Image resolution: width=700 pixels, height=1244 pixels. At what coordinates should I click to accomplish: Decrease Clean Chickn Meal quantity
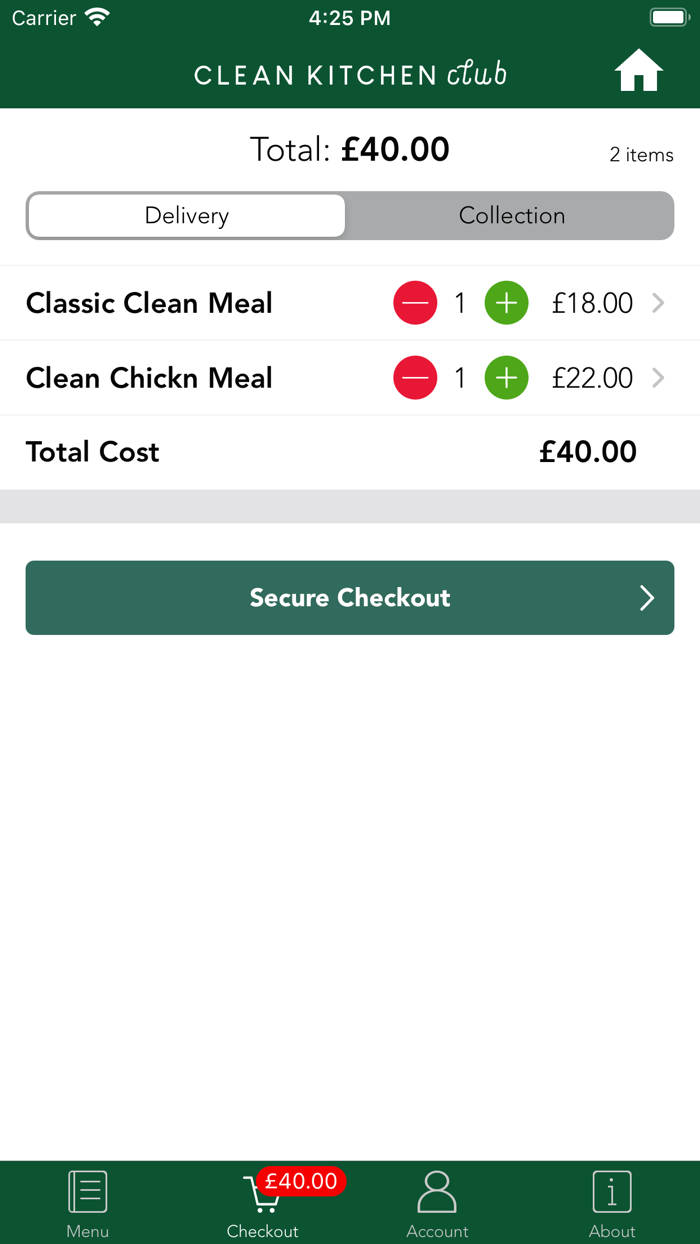click(415, 378)
